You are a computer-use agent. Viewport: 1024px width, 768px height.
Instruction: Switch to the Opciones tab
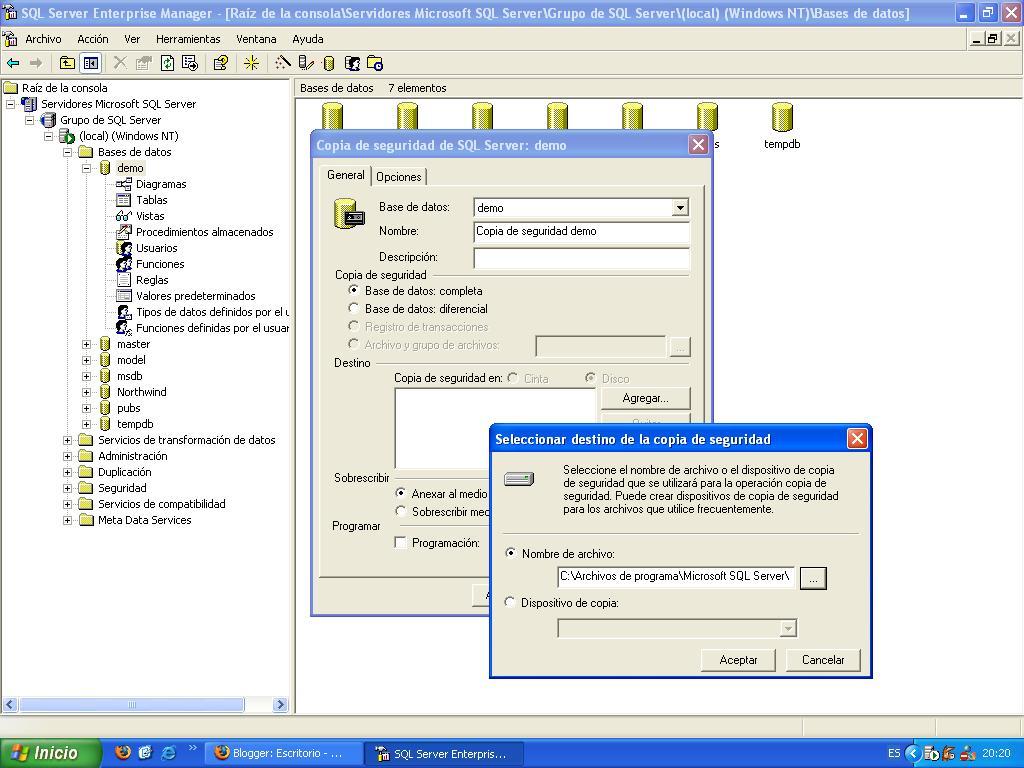tap(398, 177)
